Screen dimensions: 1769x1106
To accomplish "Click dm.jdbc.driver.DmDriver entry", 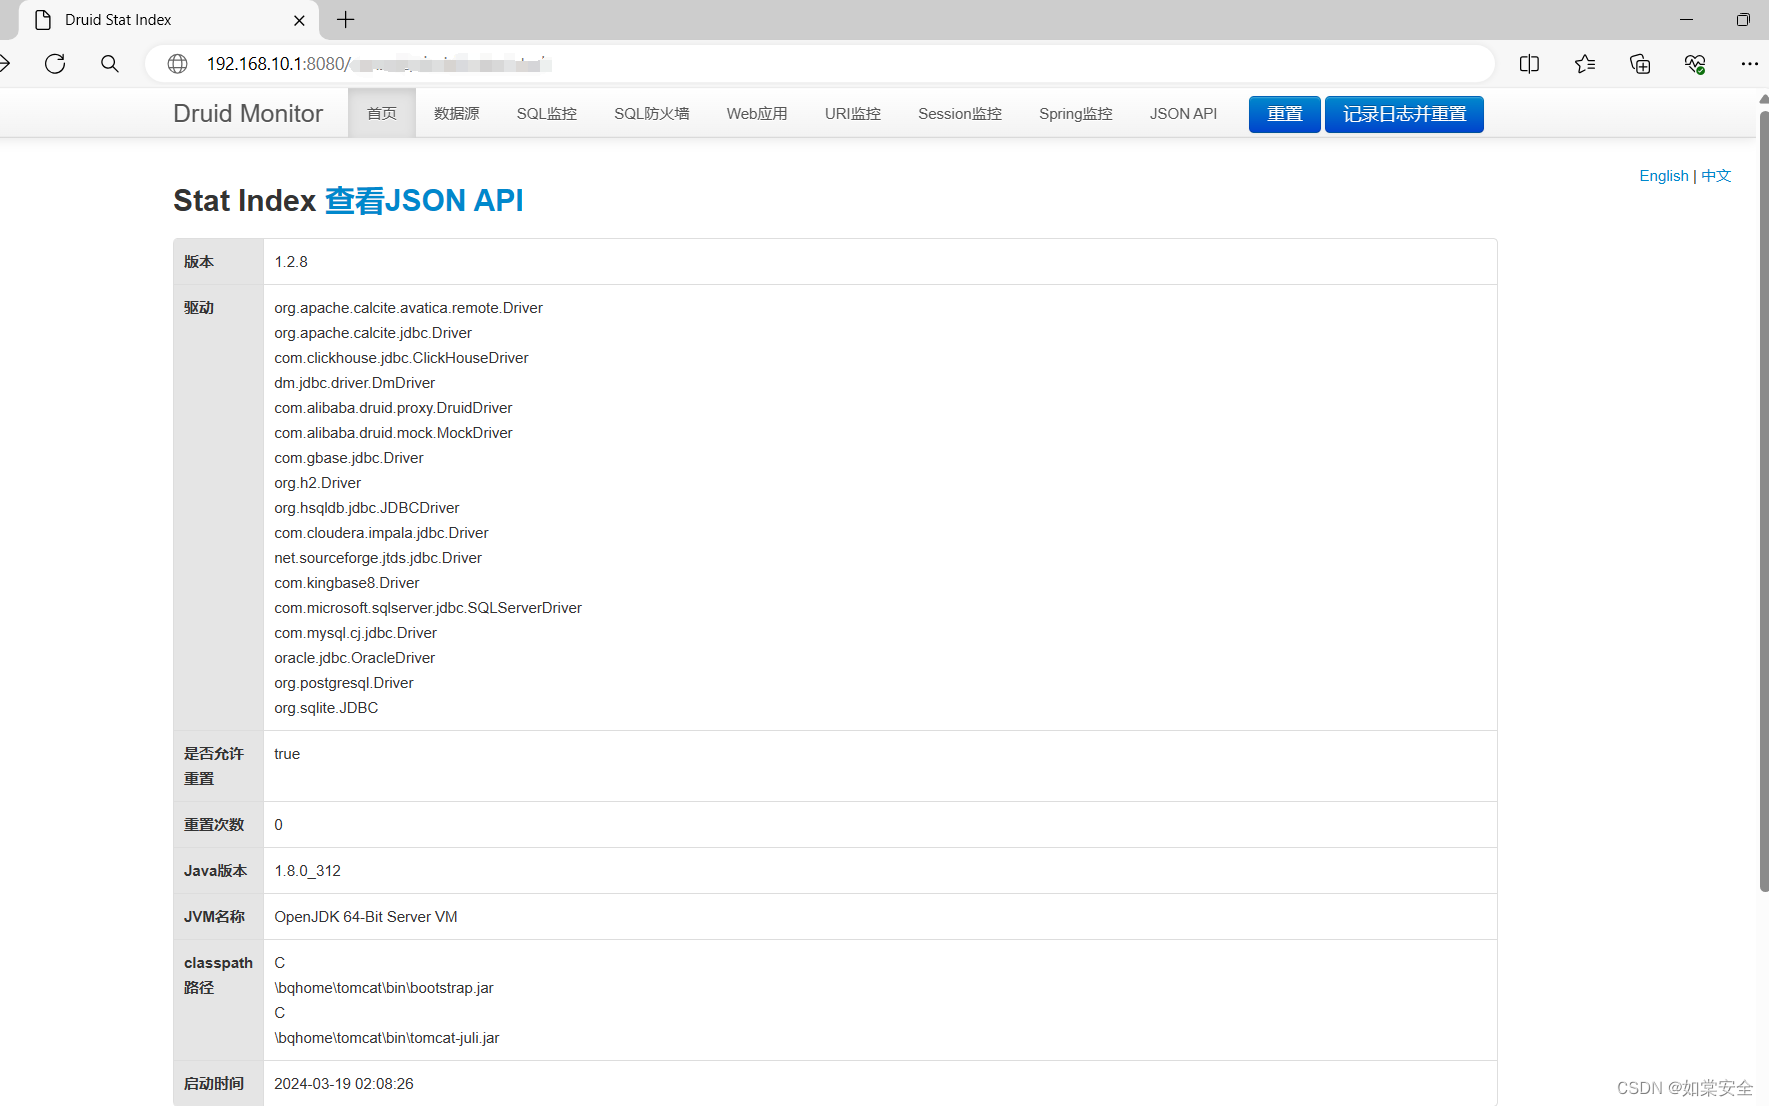I will tap(355, 383).
